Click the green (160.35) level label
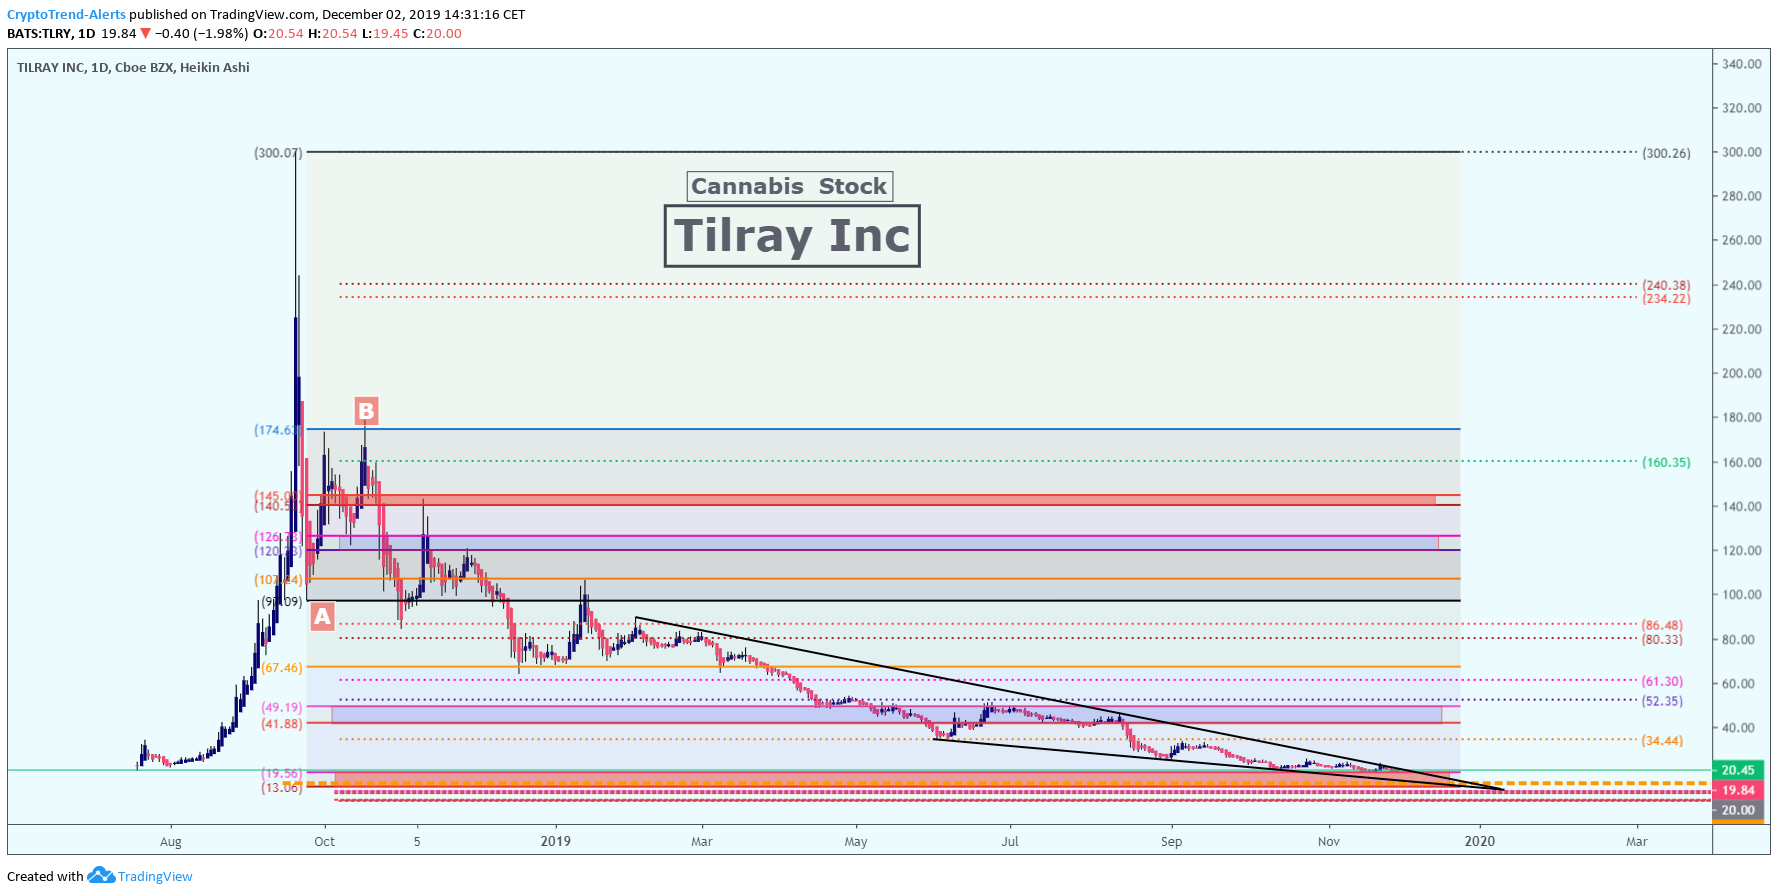Image resolution: width=1778 pixels, height=895 pixels. (1666, 462)
